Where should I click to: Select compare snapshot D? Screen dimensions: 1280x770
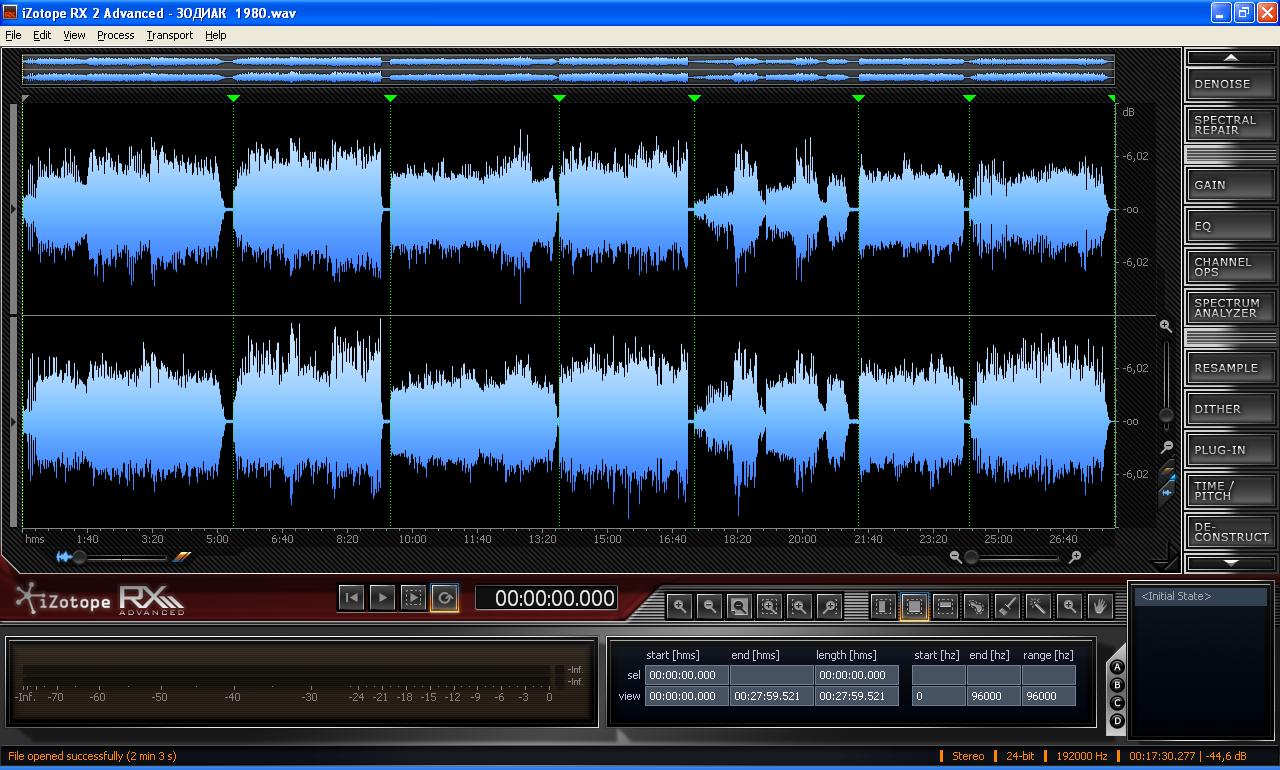[1117, 721]
